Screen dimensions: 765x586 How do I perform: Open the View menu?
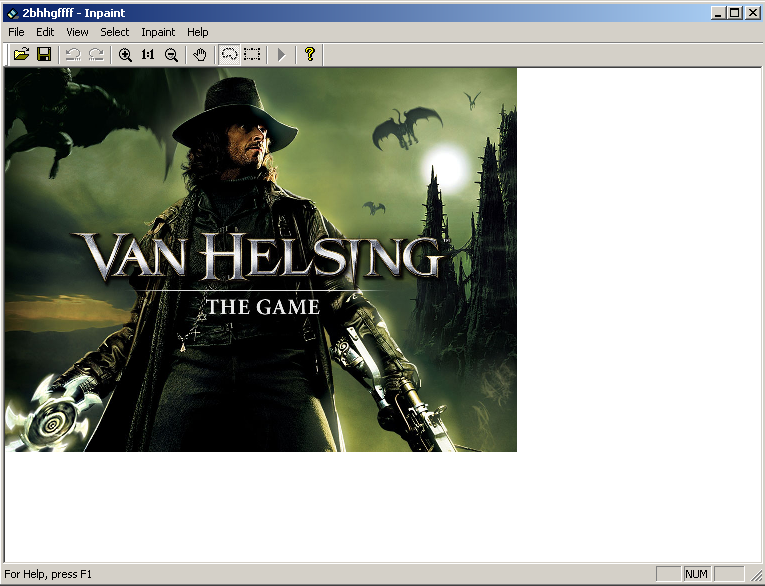(x=77, y=32)
